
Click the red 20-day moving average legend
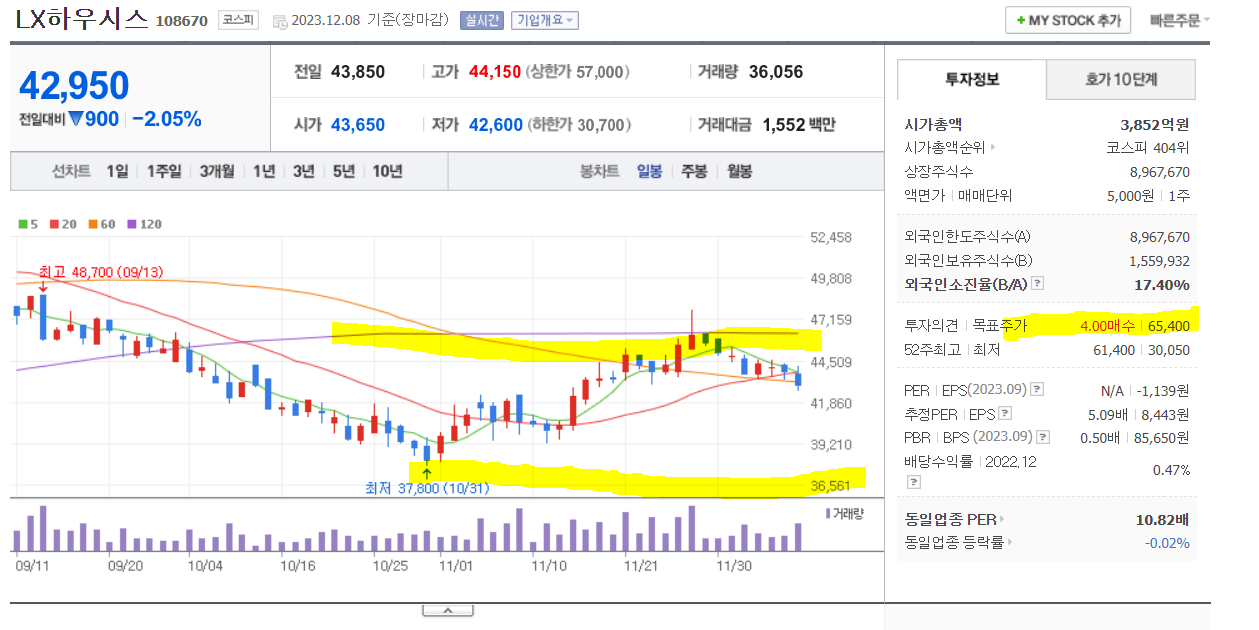(65, 224)
